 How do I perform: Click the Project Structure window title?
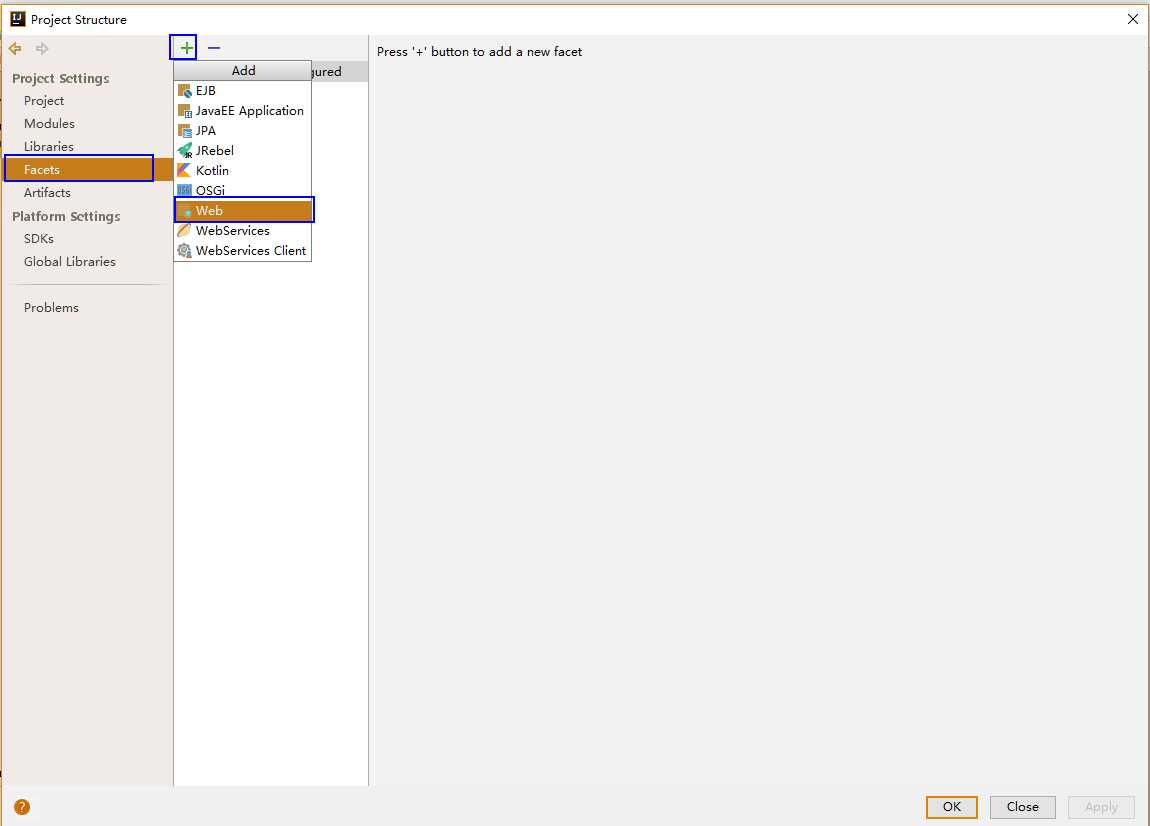[x=78, y=20]
